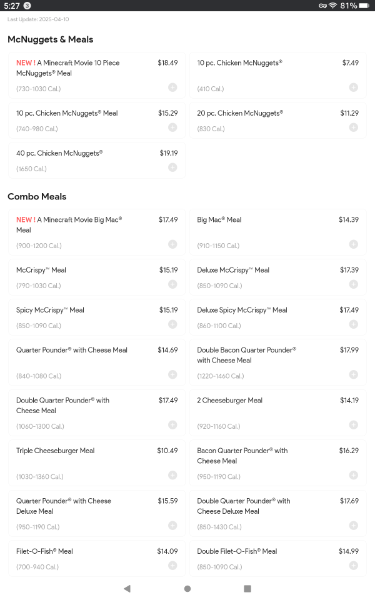Screen dimensions: 375x600
Task: Open Double Bacon Quarter Pounder with Cheese Meal
Action: (x=278, y=363)
